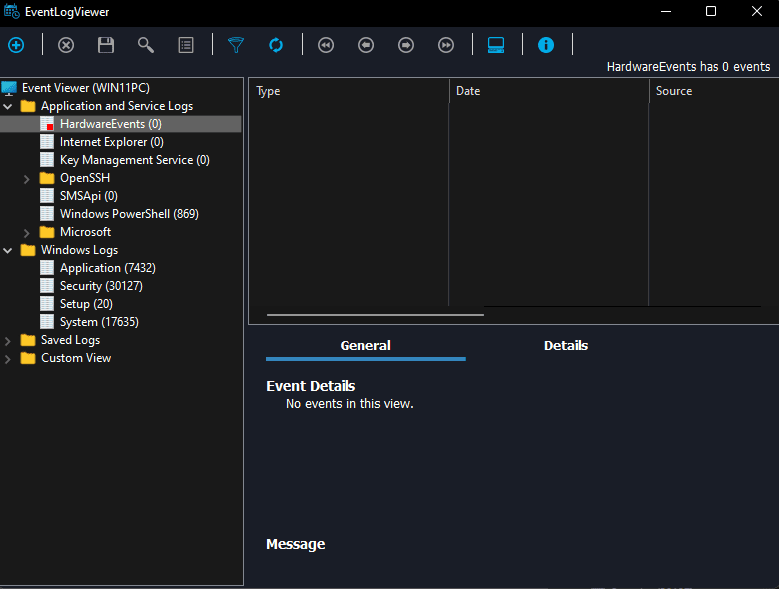Click the circled X clear icon
779x589 pixels.
pyautogui.click(x=66, y=45)
